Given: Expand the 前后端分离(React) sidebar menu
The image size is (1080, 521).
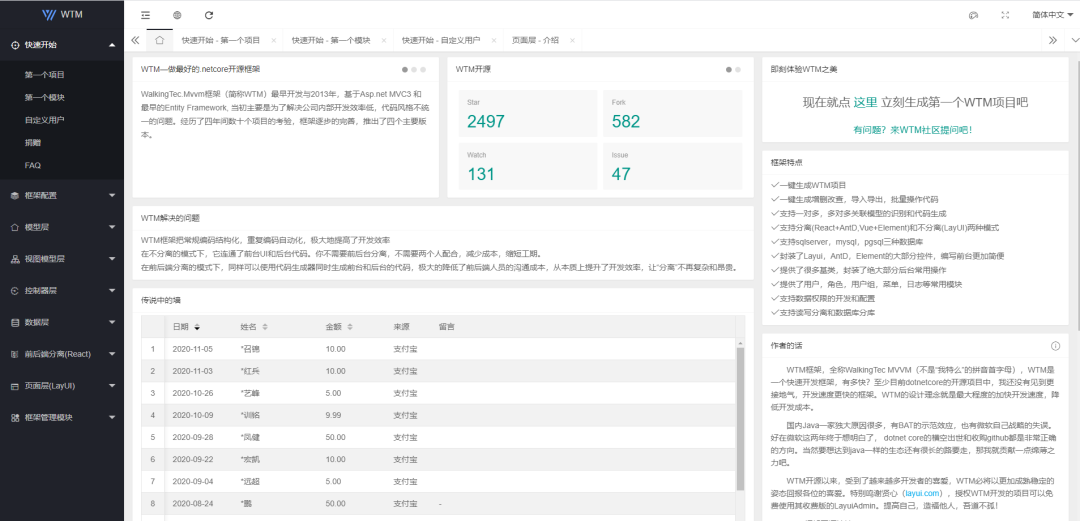Looking at the screenshot, I should tap(62, 354).
